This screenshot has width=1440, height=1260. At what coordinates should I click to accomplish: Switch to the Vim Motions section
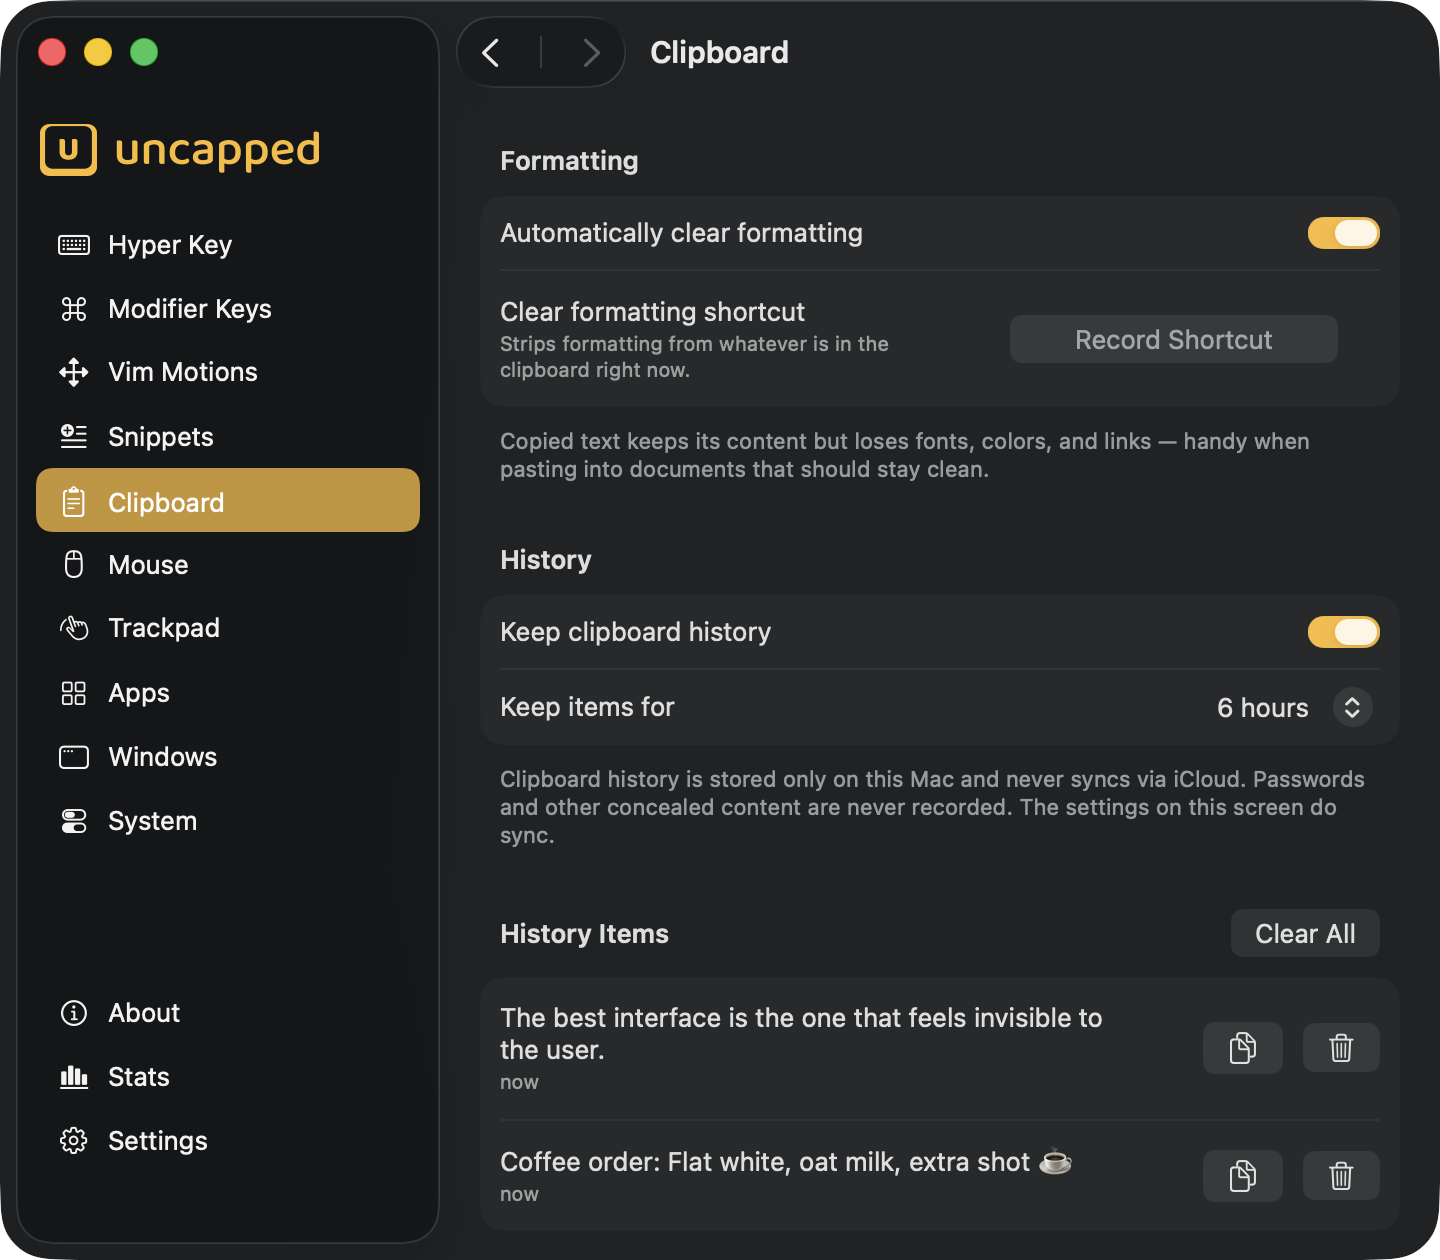click(x=228, y=372)
